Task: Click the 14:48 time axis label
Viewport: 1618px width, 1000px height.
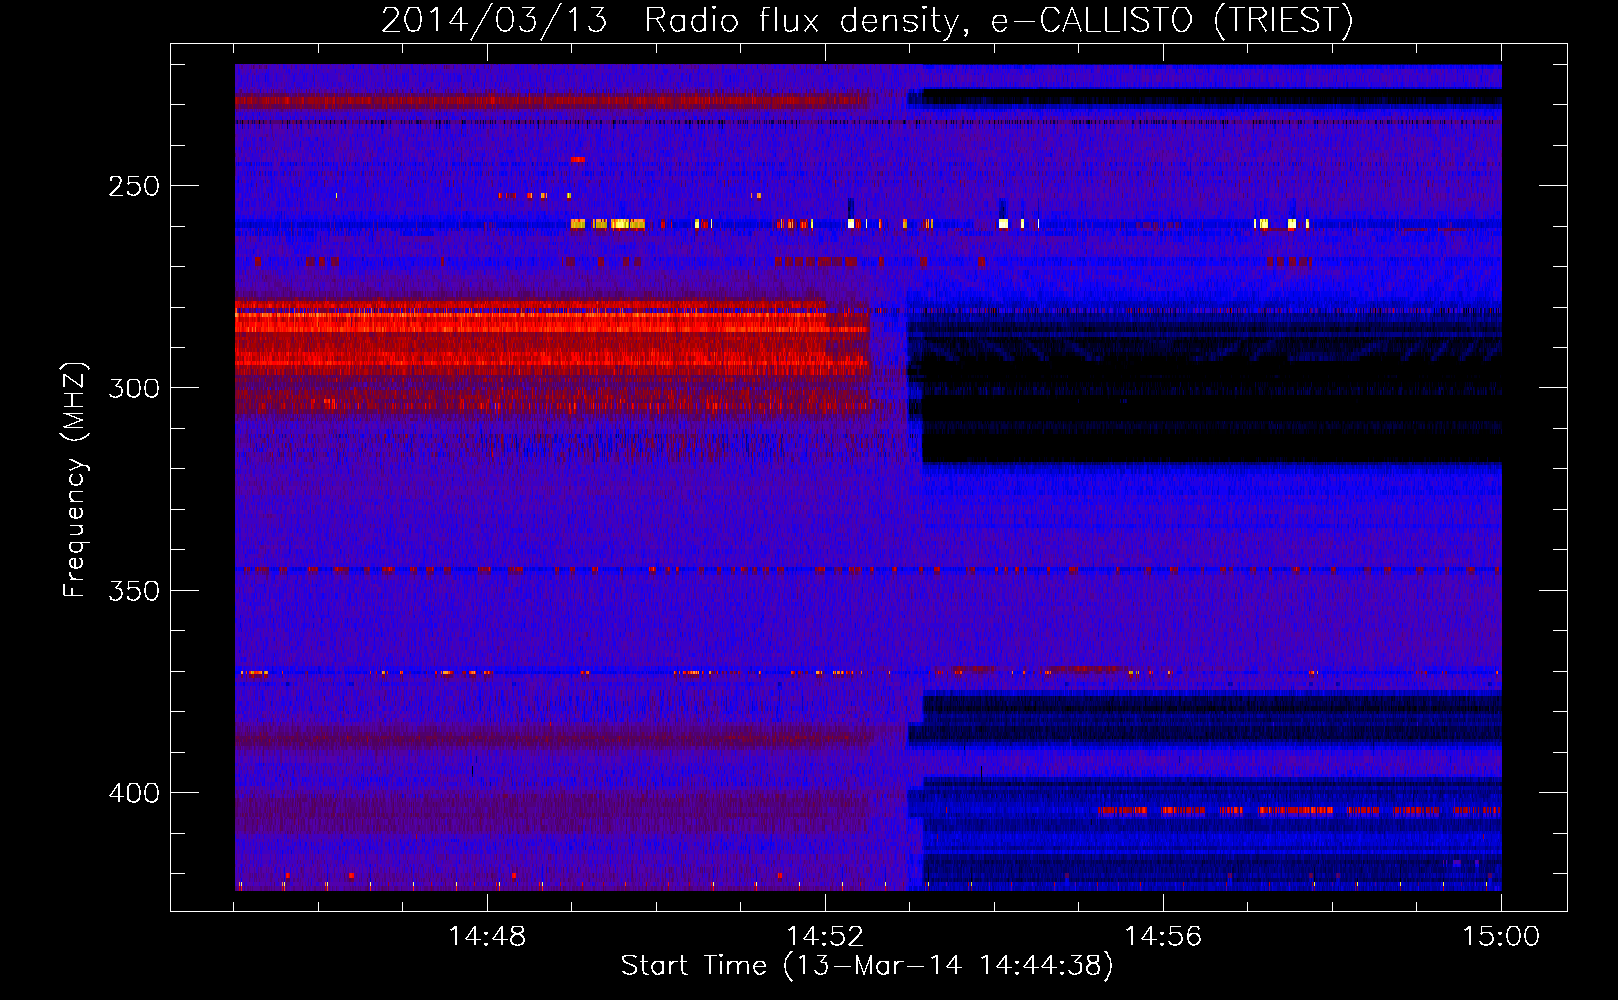Action: (x=487, y=937)
